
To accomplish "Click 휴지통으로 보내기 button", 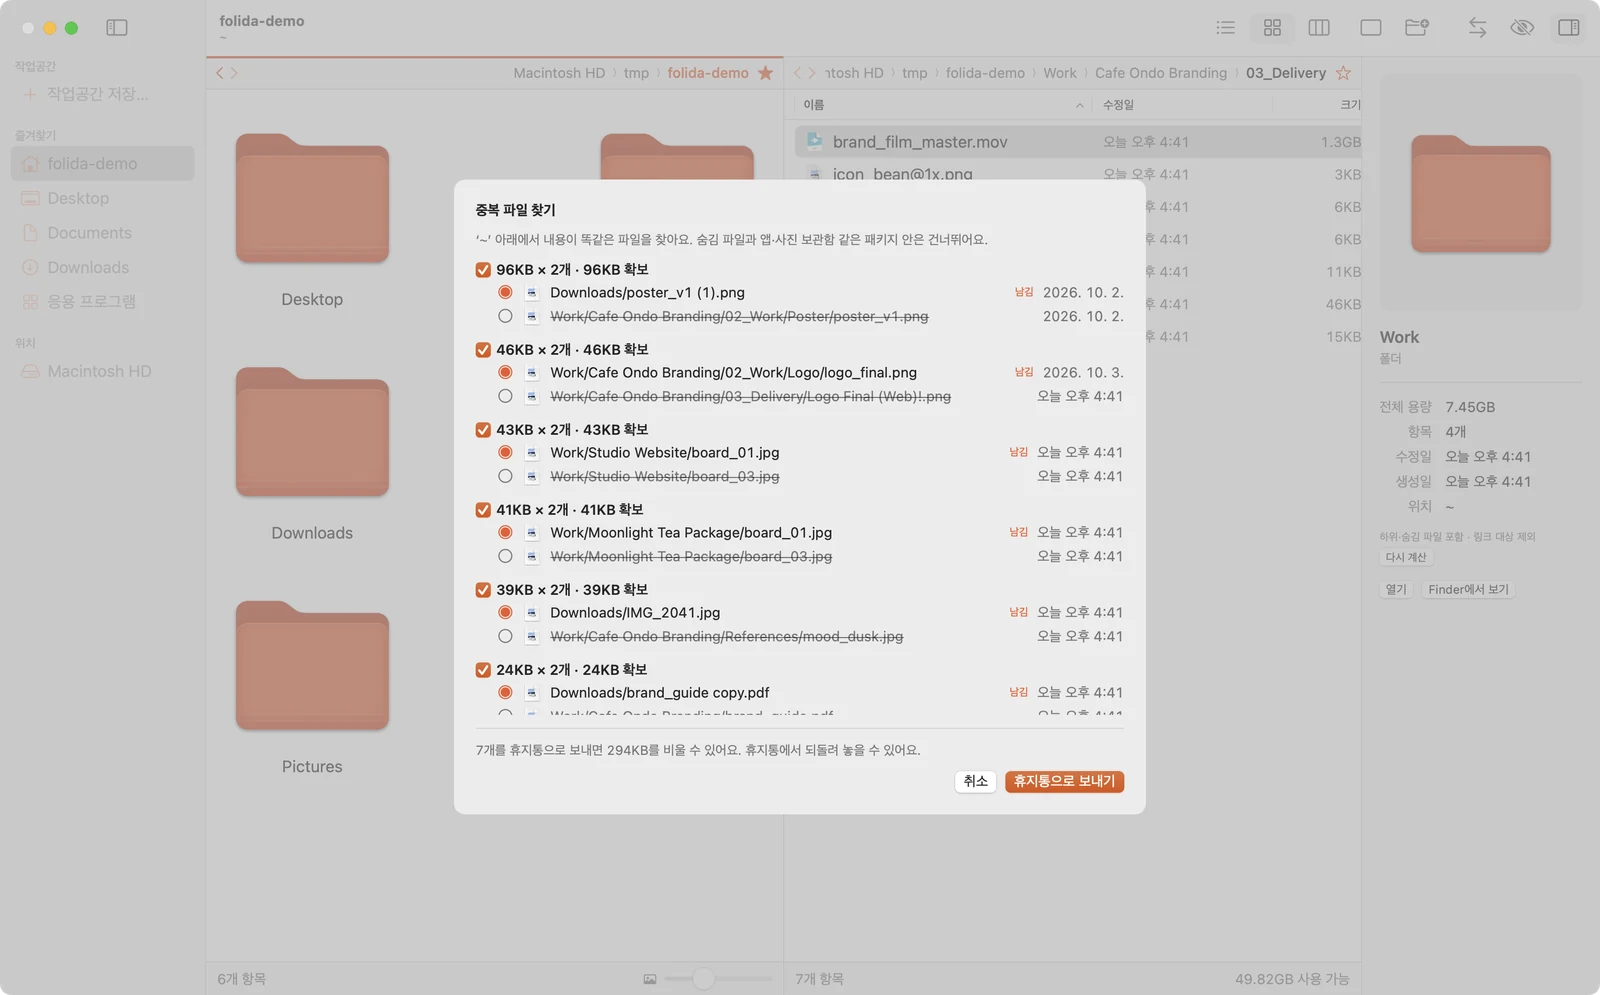I will coord(1064,781).
